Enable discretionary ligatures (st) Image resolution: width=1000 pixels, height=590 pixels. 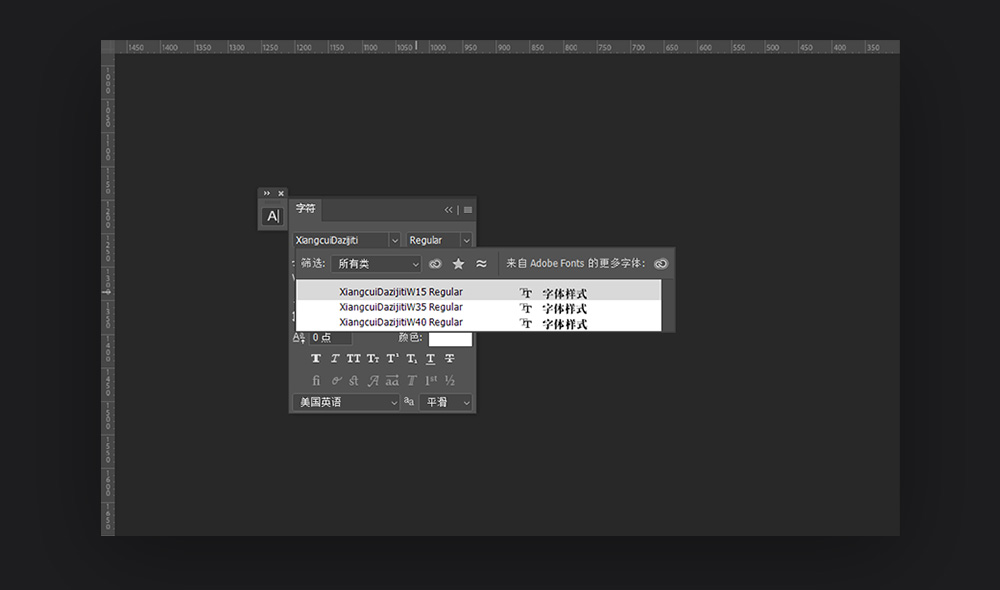[354, 381]
